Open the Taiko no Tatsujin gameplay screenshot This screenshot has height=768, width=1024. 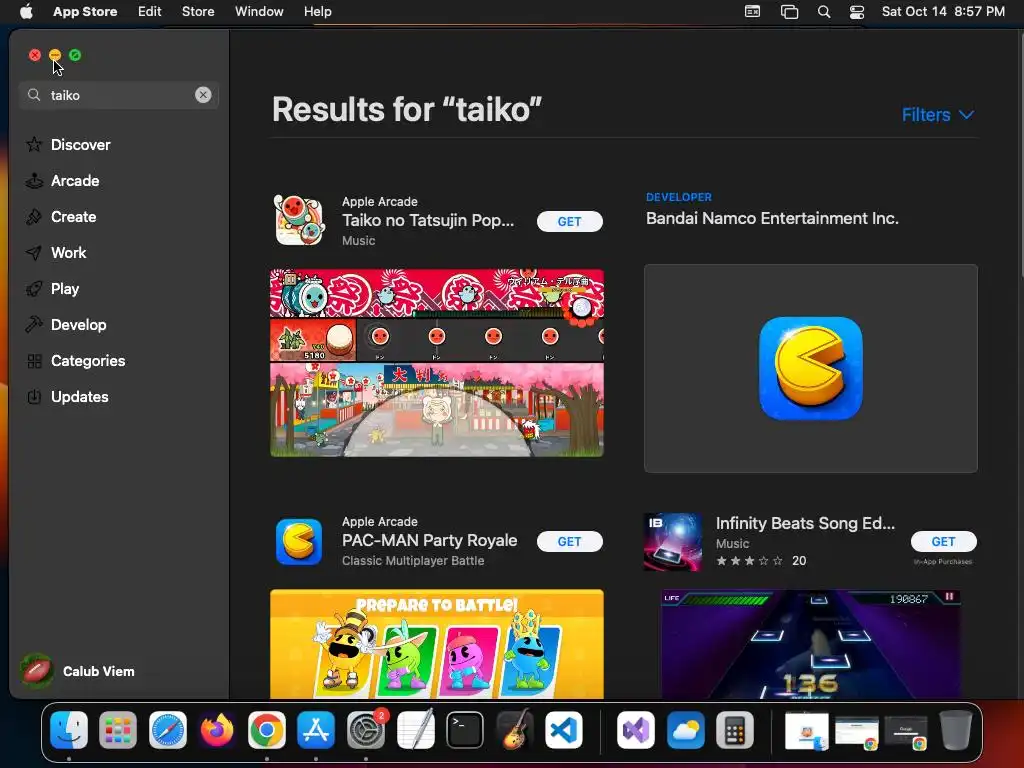[x=437, y=362]
